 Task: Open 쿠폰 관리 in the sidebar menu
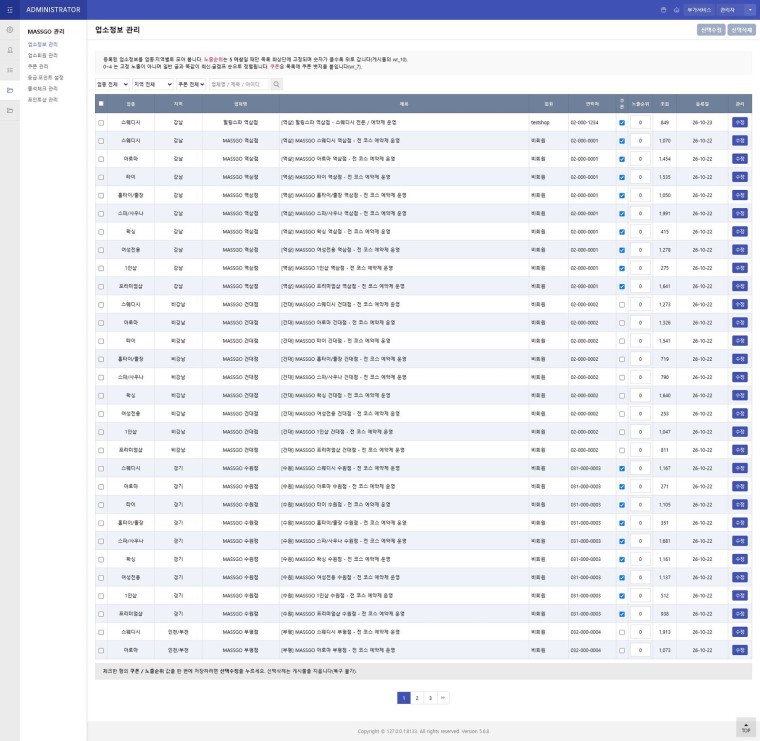coord(38,66)
